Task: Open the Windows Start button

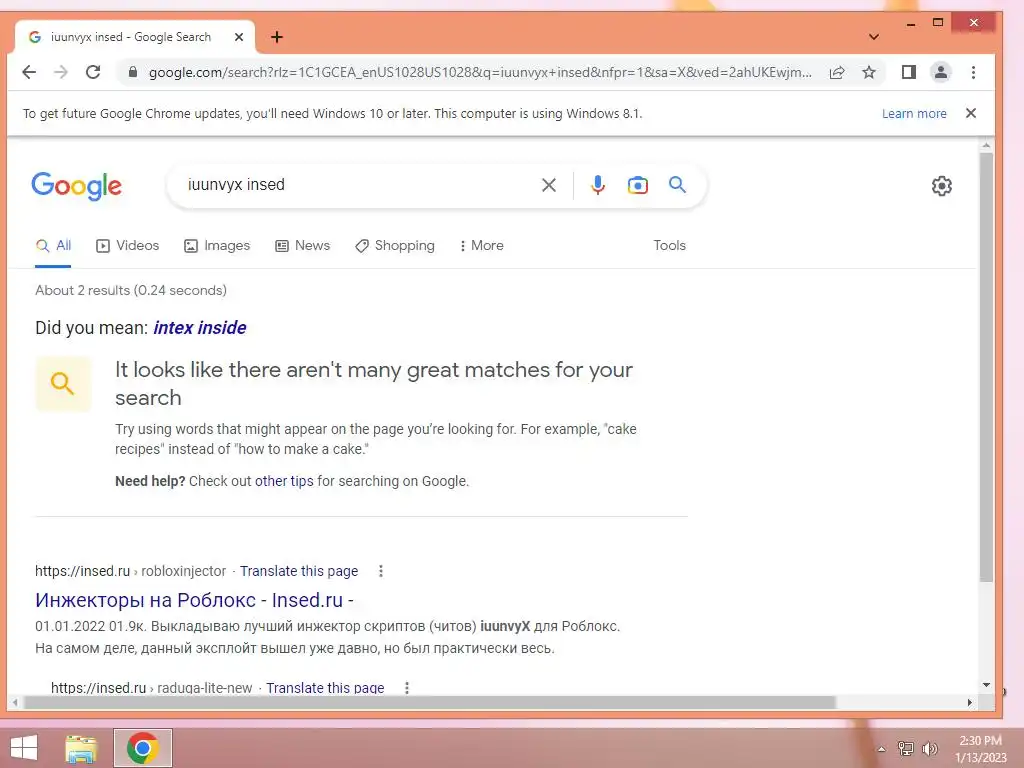Action: tap(24, 748)
